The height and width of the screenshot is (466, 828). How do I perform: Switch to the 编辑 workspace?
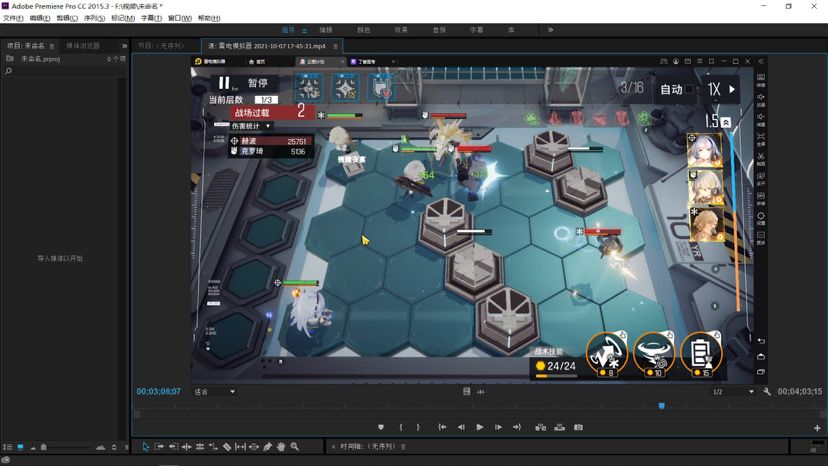326,30
